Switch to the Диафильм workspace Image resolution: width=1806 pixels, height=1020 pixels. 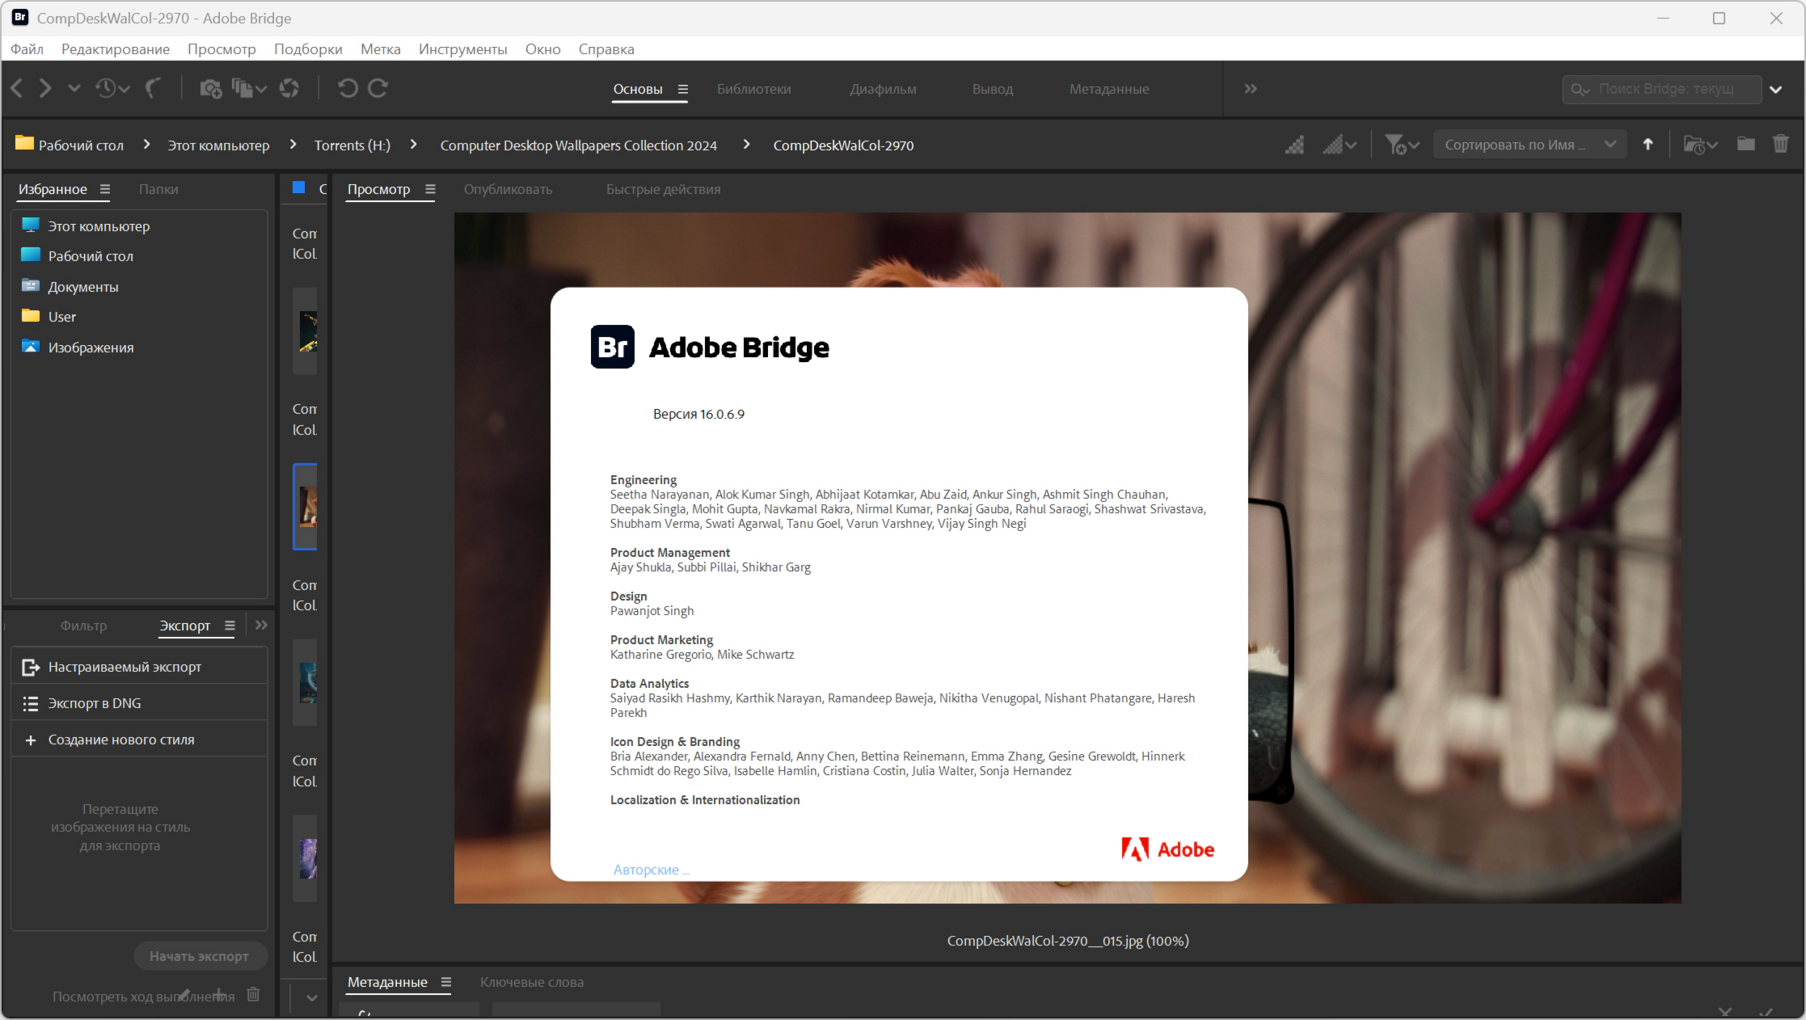pyautogui.click(x=883, y=89)
